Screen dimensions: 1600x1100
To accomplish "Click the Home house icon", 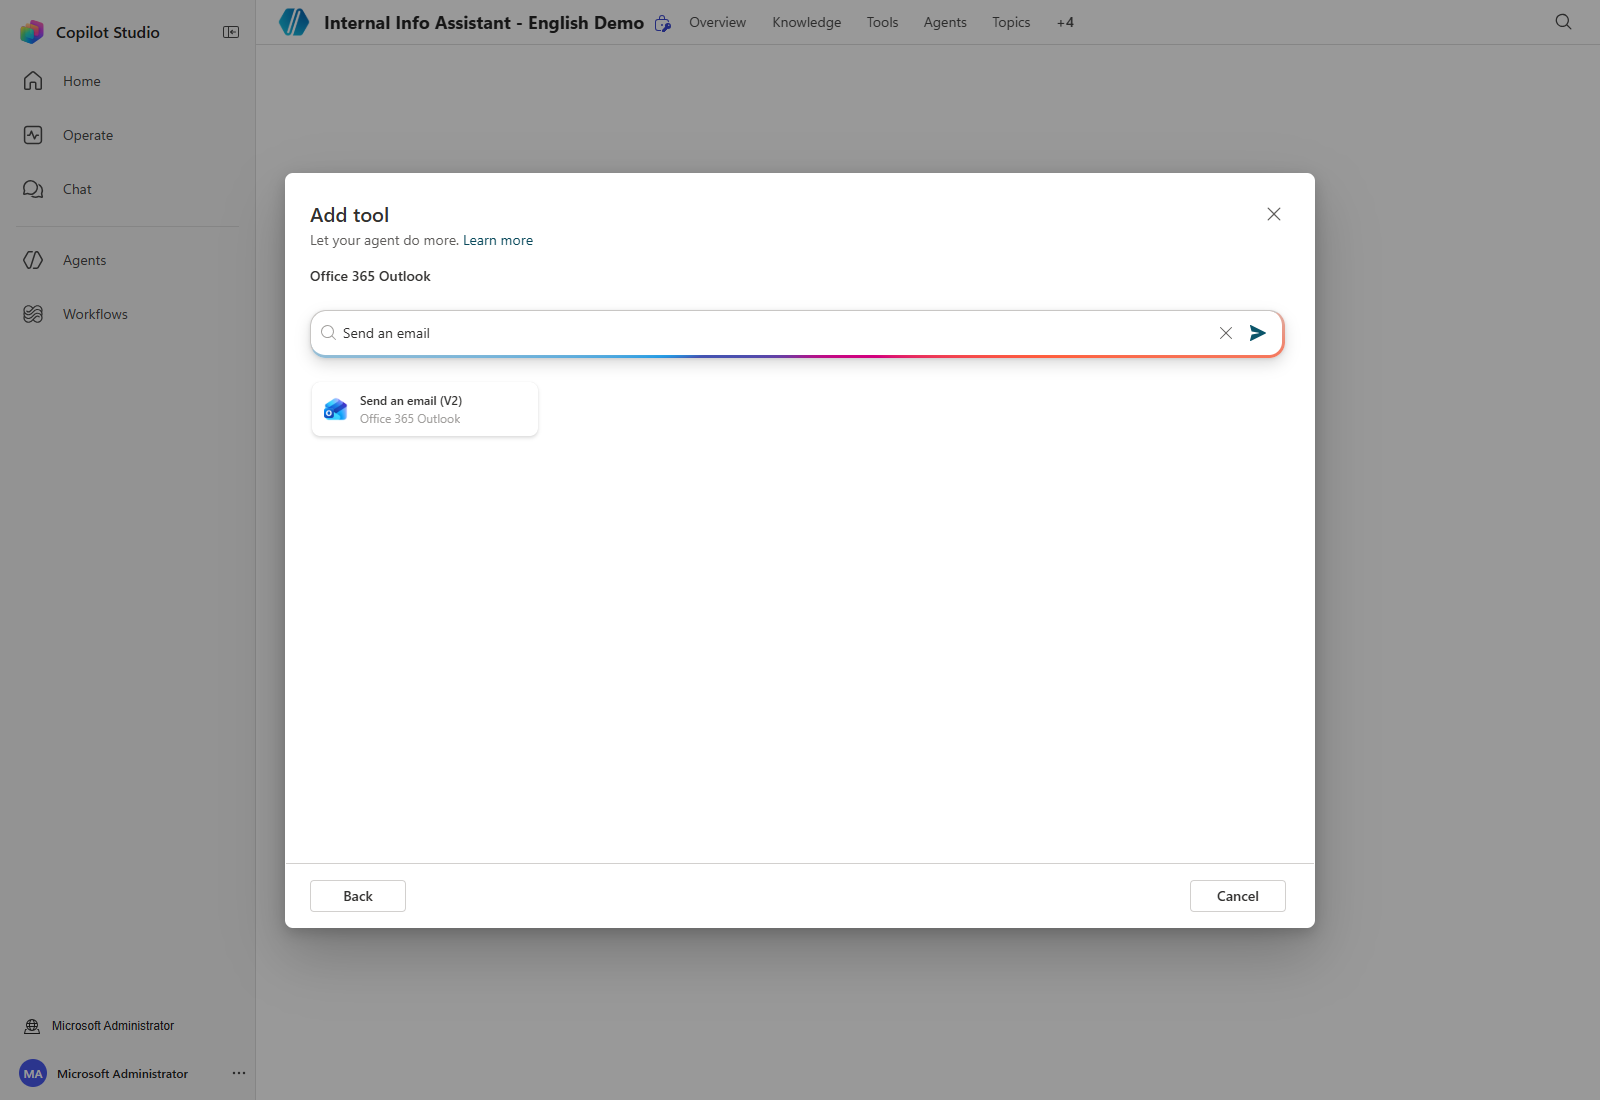I will 33,81.
